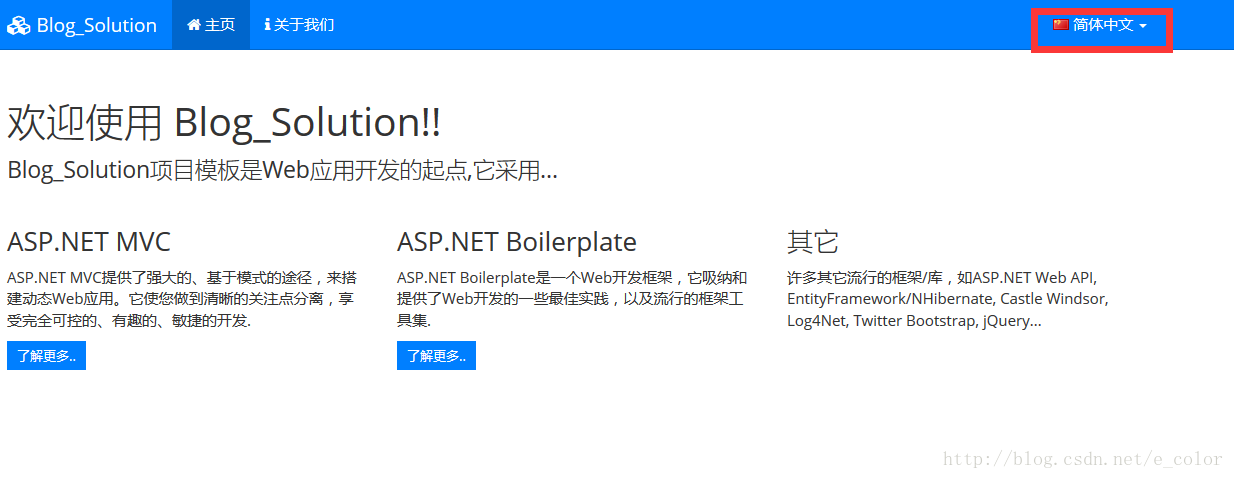The image size is (1234, 479).
Task: Click the 其它 heading
Action: point(813,241)
